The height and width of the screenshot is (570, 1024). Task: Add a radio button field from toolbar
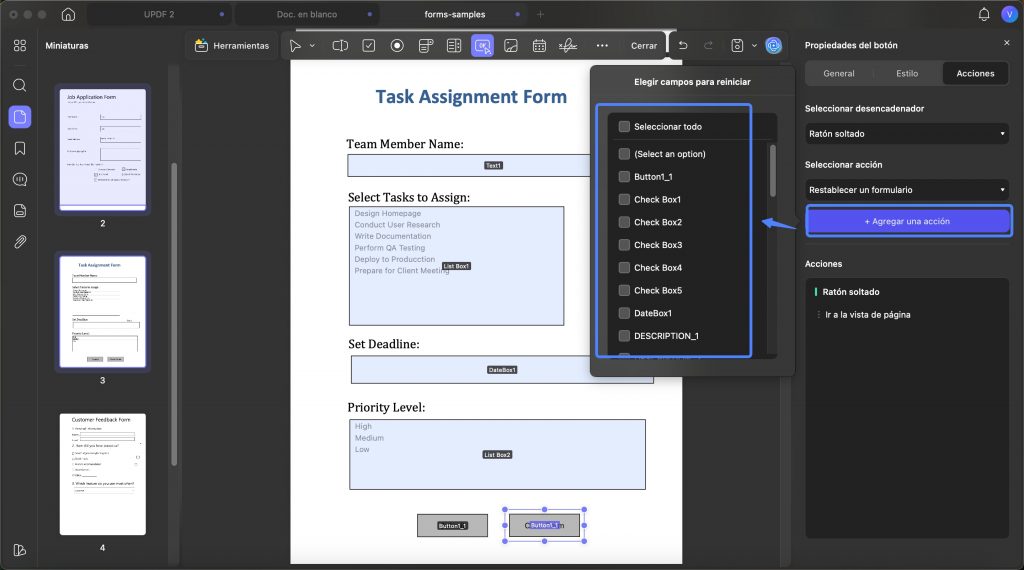(397, 46)
